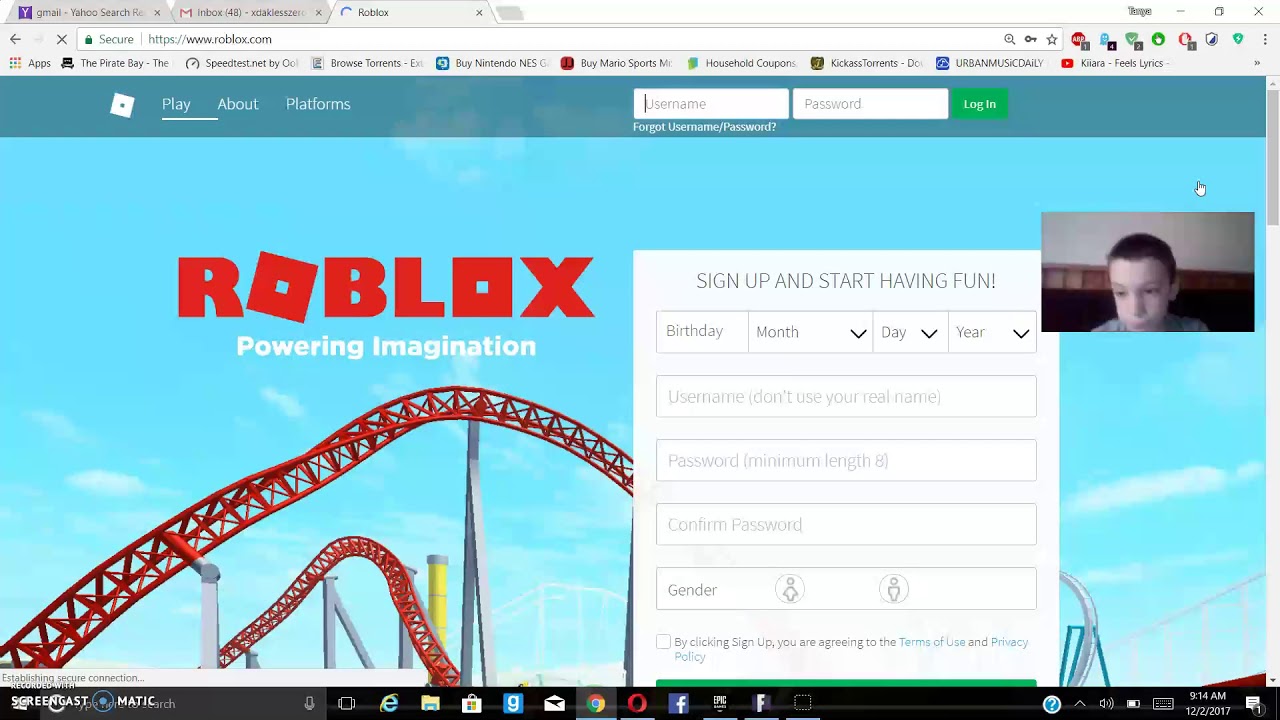The image size is (1280, 720).
Task: Open the red Opera-style extension icon
Action: pyautogui.click(x=1186, y=40)
